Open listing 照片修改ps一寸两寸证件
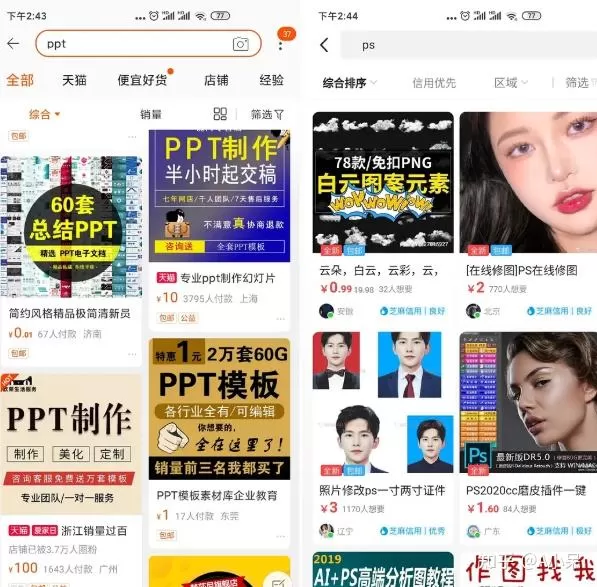Viewport: 597px width, 587px height. pyautogui.click(x=382, y=490)
